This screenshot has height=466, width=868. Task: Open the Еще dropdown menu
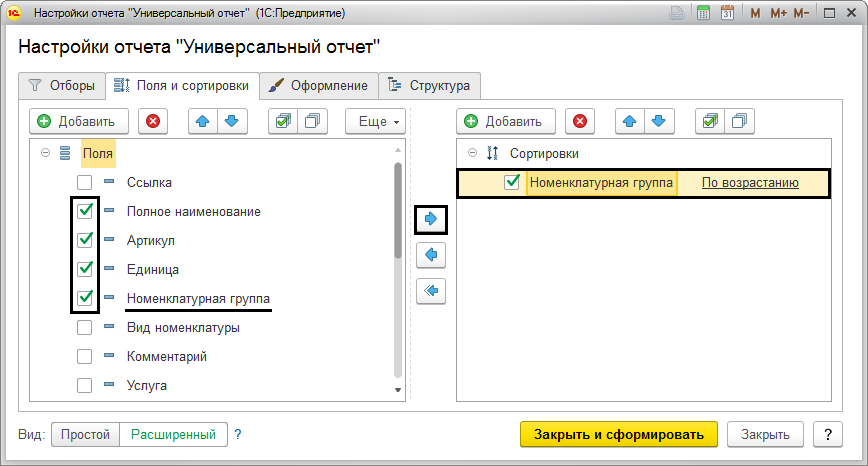click(374, 121)
